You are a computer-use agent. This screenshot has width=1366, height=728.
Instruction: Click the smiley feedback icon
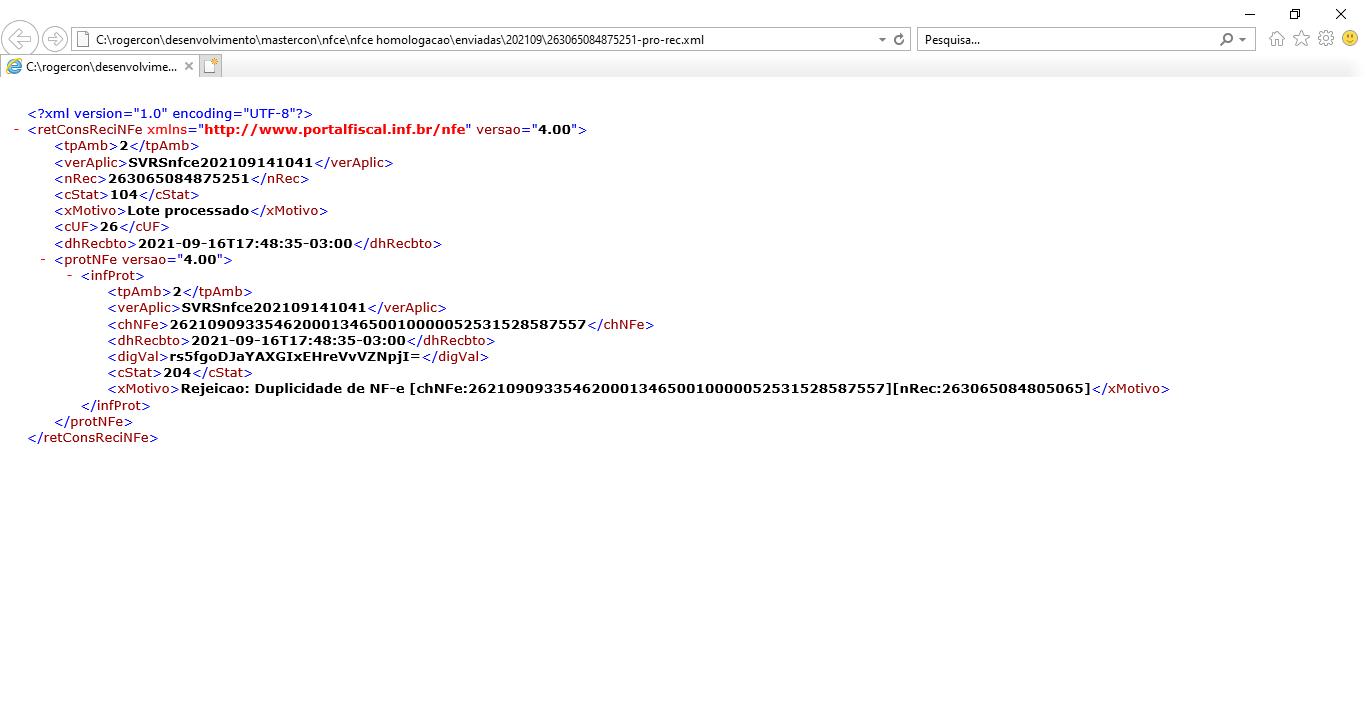point(1350,39)
